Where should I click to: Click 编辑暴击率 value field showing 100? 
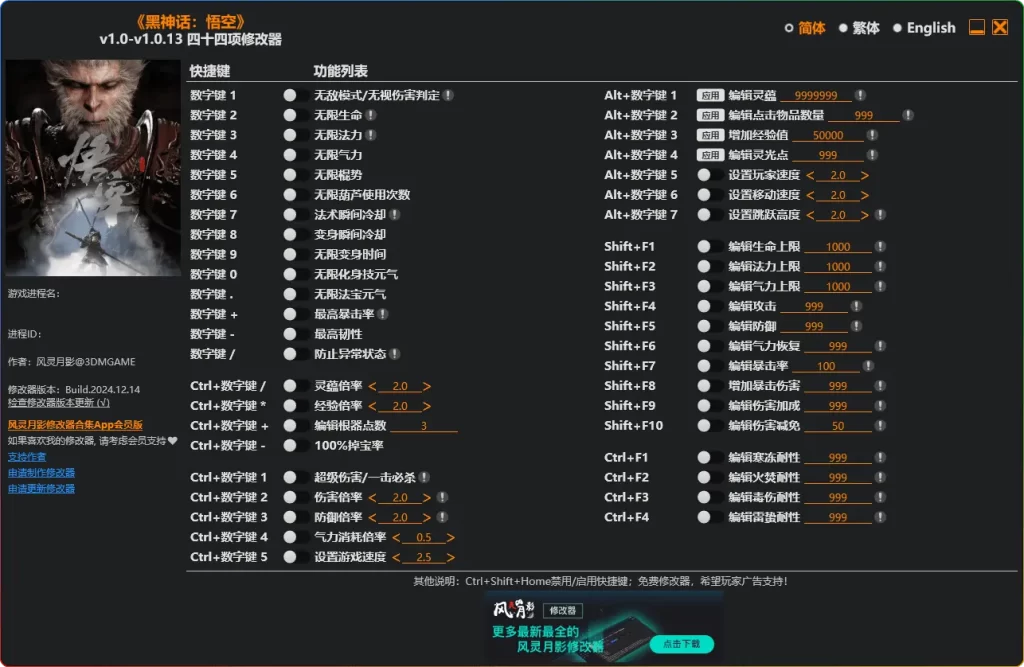pyautogui.click(x=825, y=366)
